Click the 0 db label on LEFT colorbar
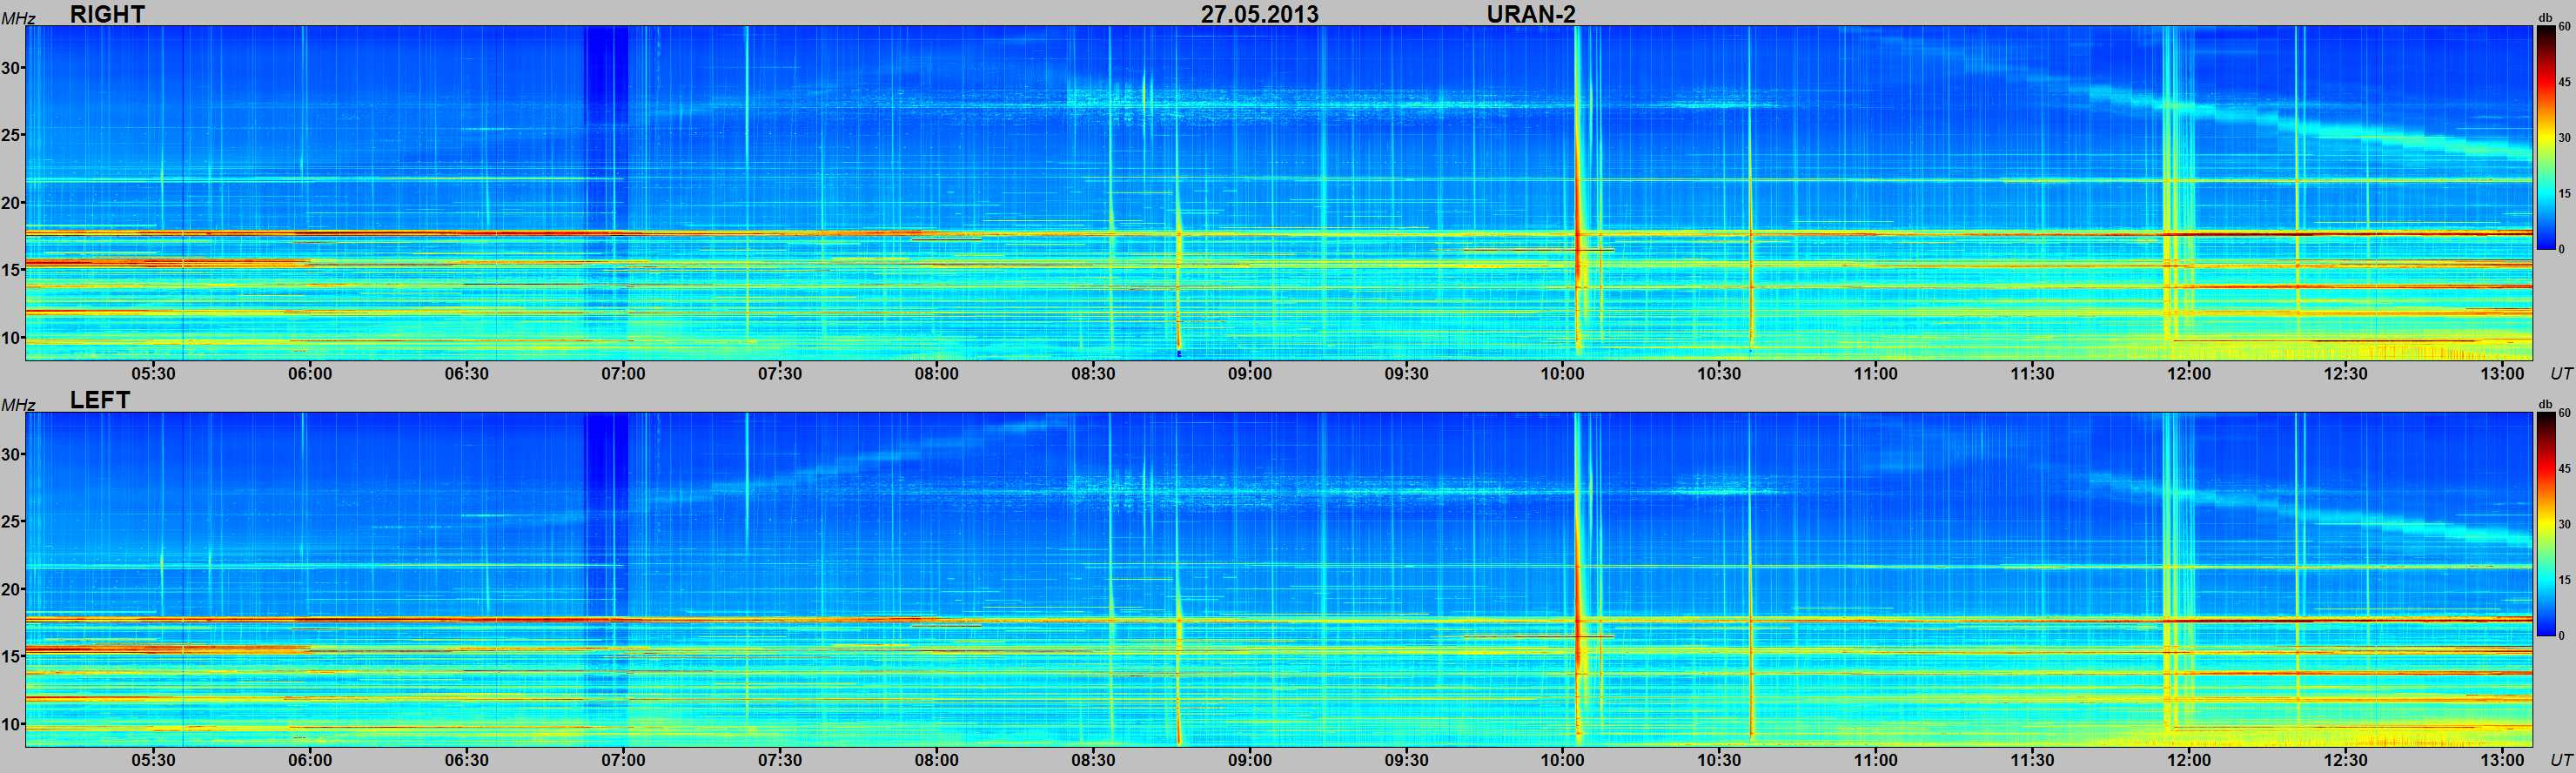Screen dimensions: 2576x773 coord(2561,635)
